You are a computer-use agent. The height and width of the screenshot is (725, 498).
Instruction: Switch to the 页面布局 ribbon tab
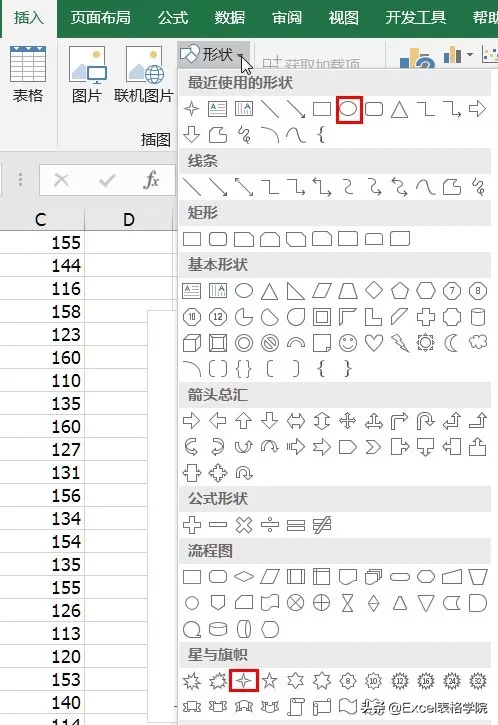pyautogui.click(x=100, y=18)
